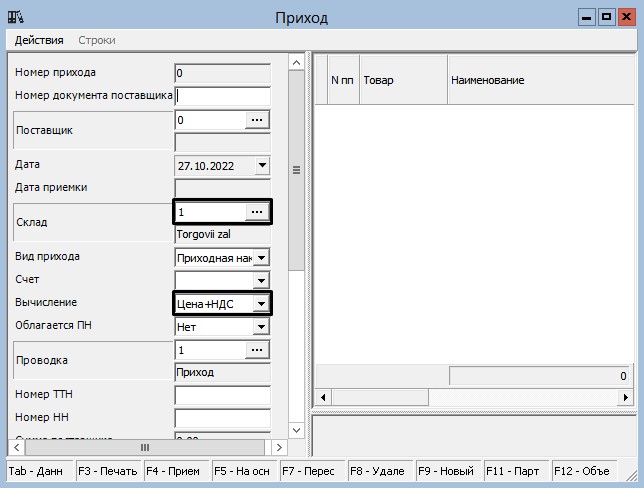This screenshot has height=488, width=644.
Task: Click the Проводка ellipsis browse button
Action: tap(258, 350)
